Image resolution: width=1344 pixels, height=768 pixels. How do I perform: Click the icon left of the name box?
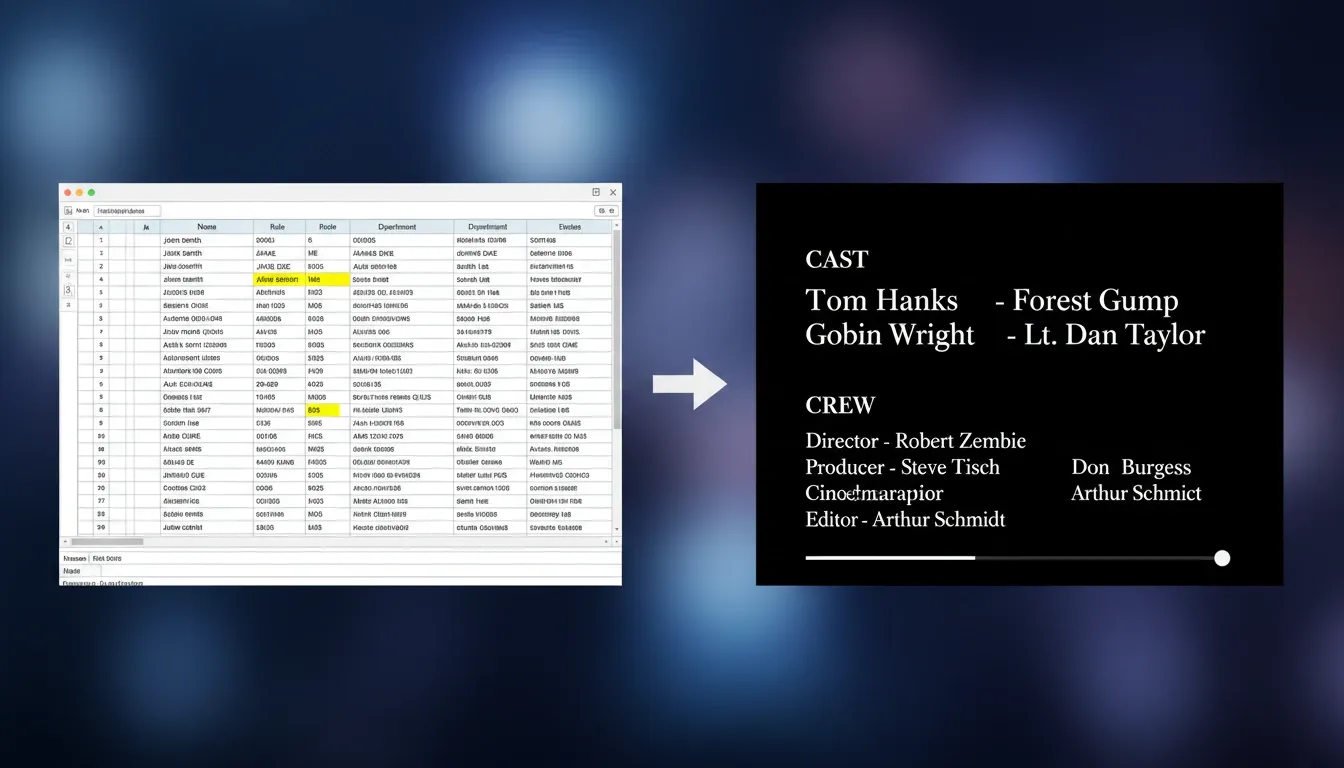pos(68,211)
